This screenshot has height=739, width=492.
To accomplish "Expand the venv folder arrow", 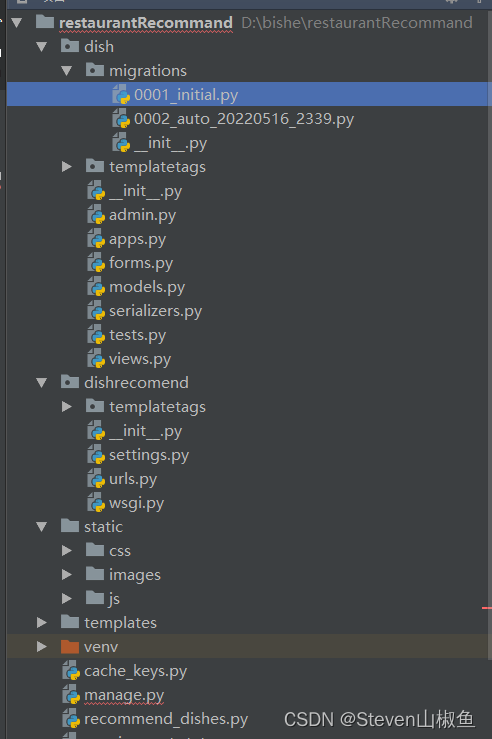I will coord(42,646).
